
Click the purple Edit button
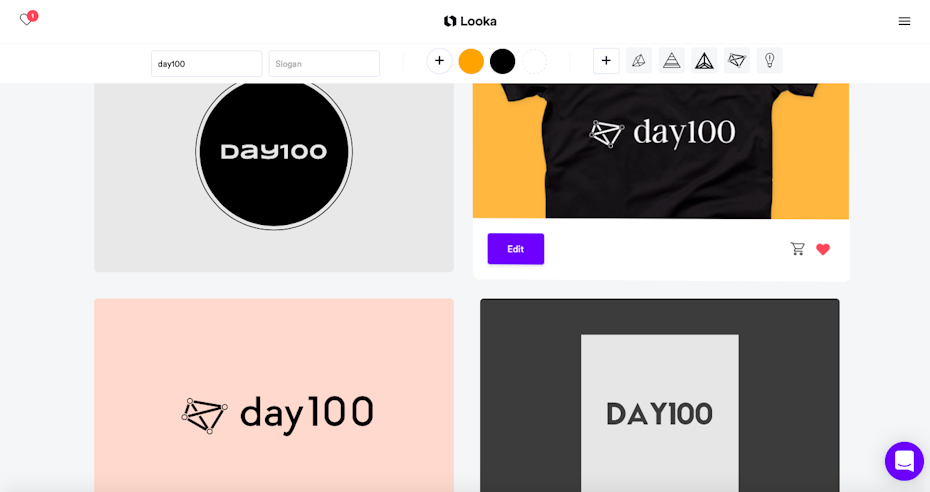(x=515, y=249)
